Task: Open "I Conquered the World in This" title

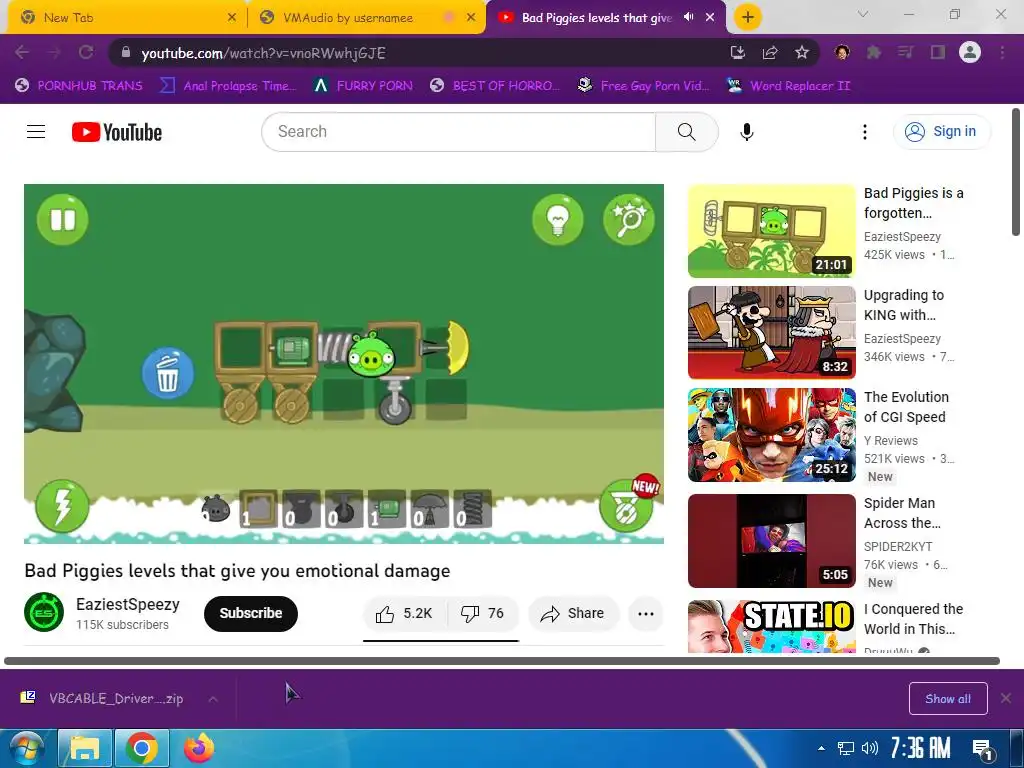Action: pos(914,618)
